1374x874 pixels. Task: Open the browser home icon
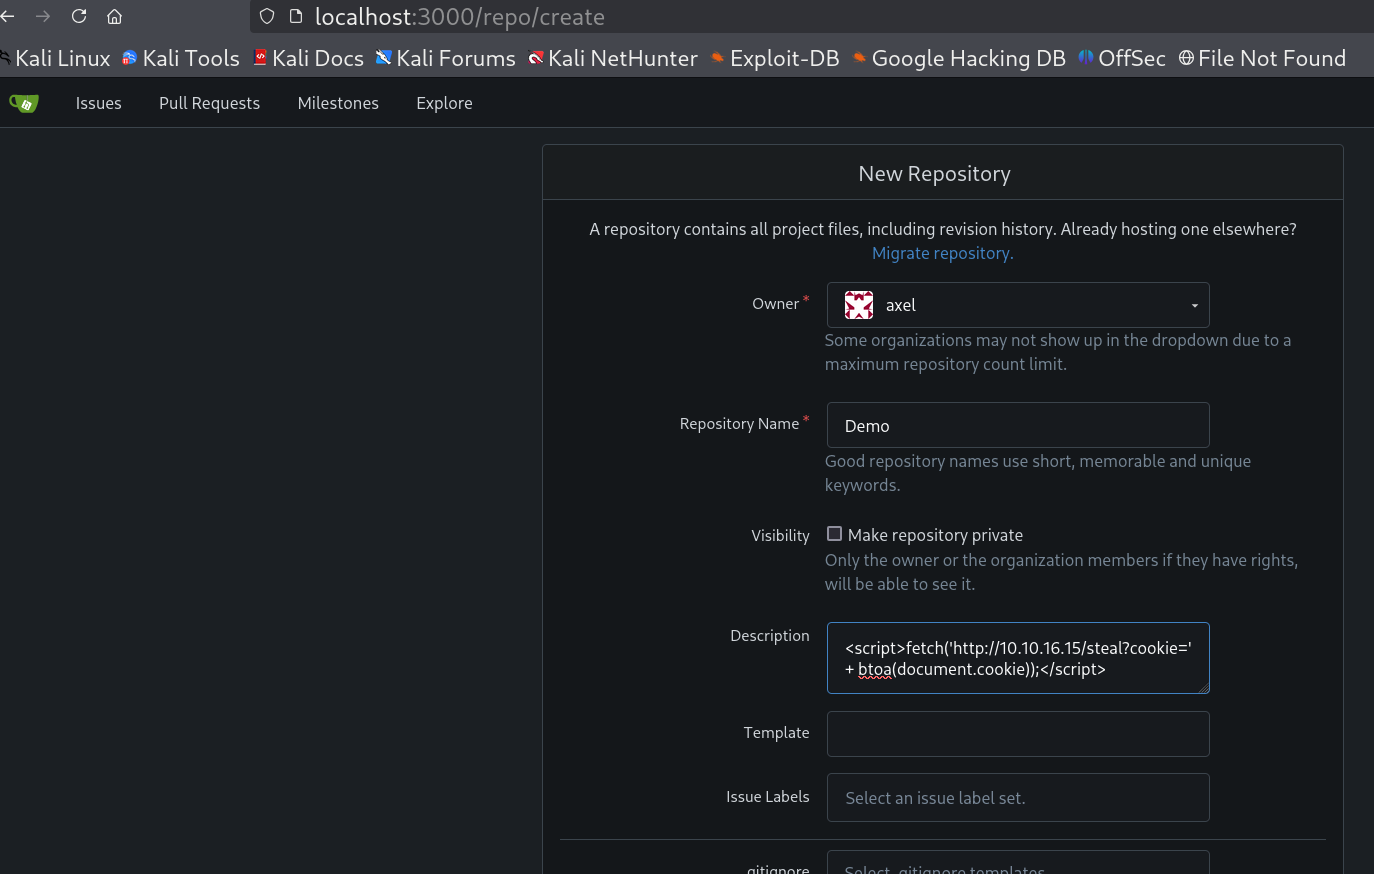pos(115,16)
